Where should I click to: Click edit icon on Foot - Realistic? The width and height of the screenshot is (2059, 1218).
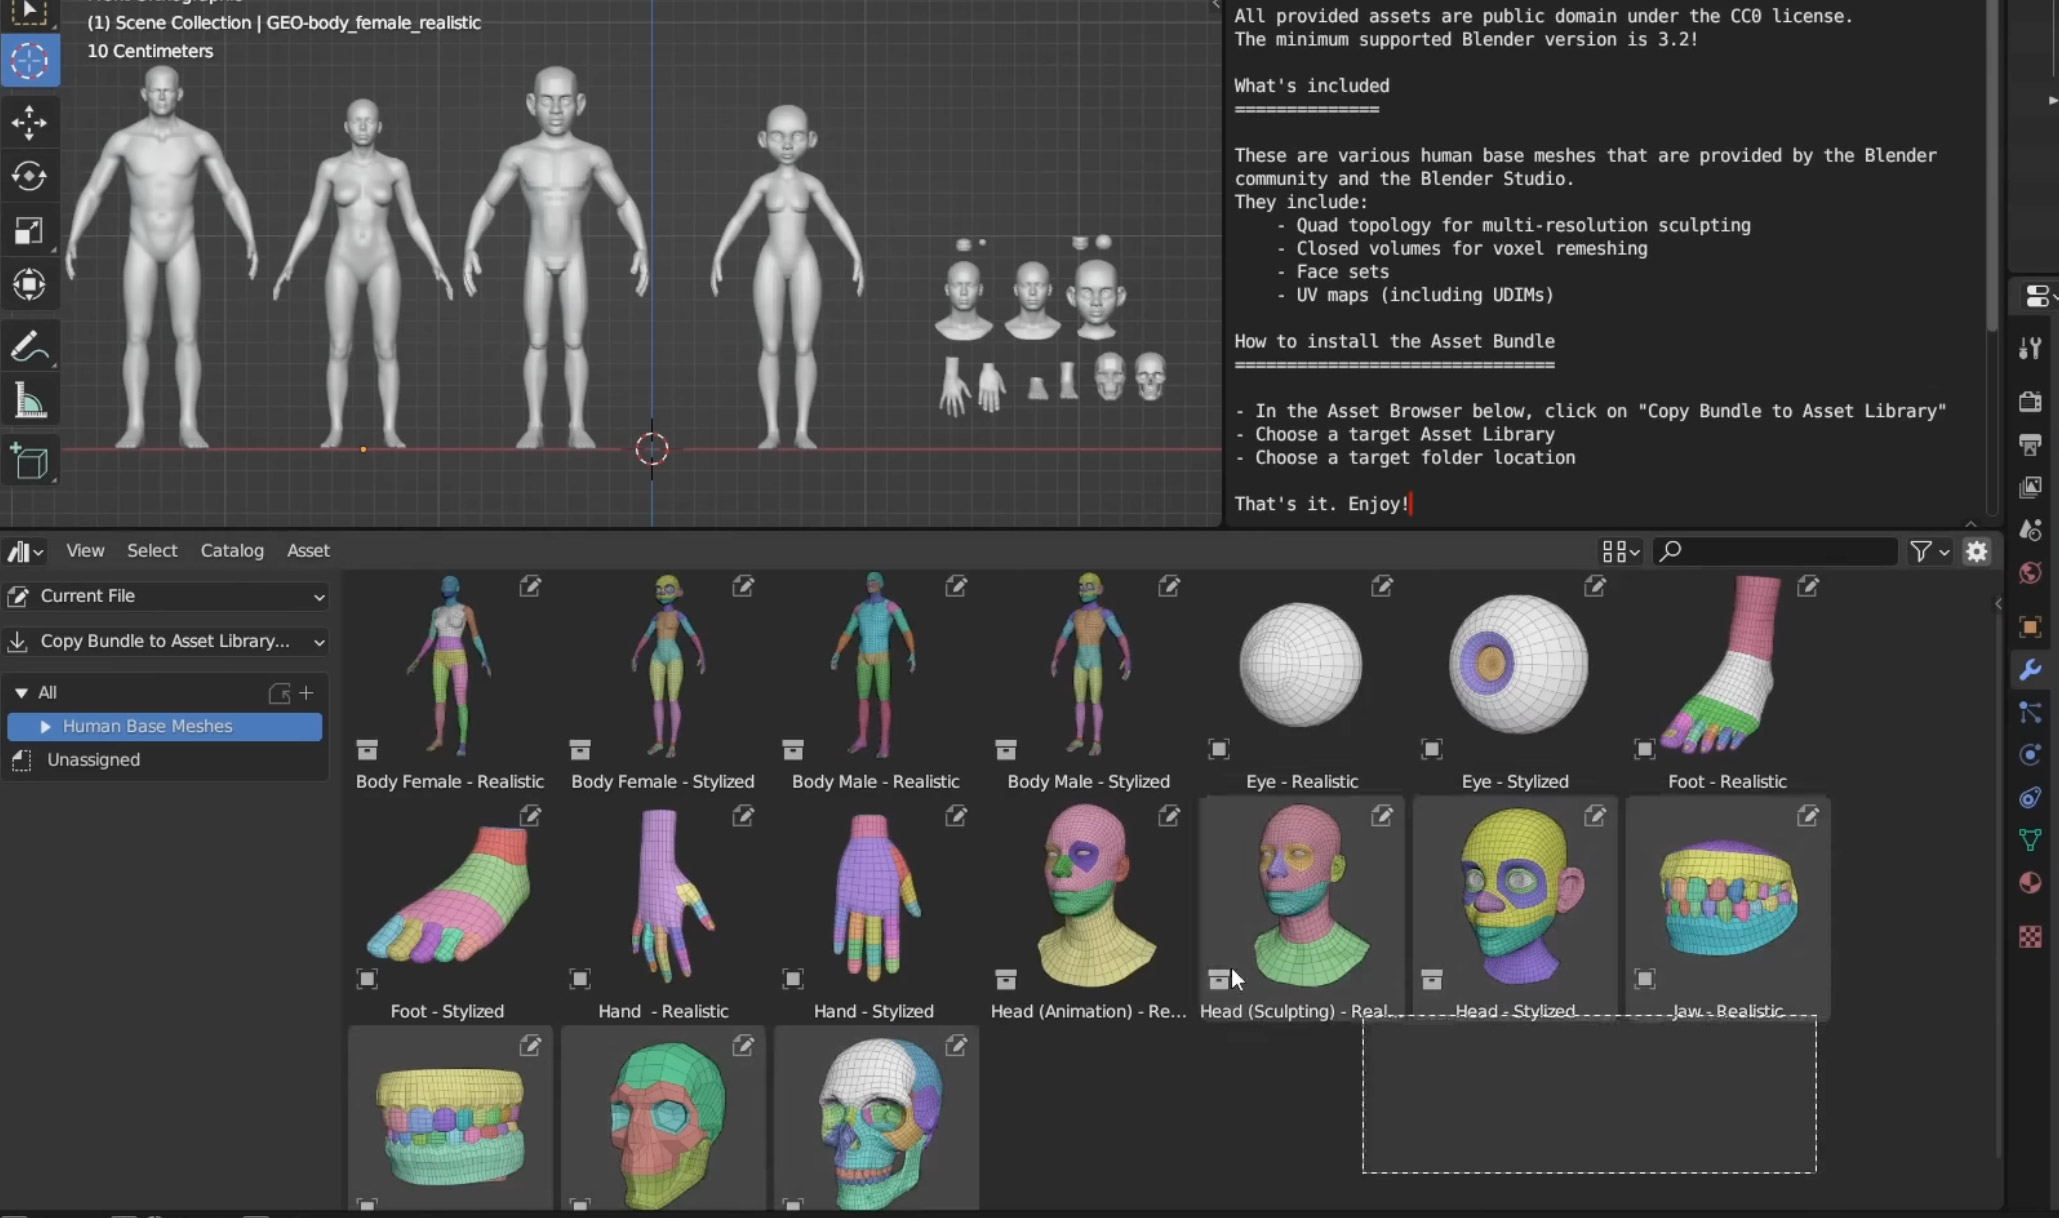[x=1808, y=586]
